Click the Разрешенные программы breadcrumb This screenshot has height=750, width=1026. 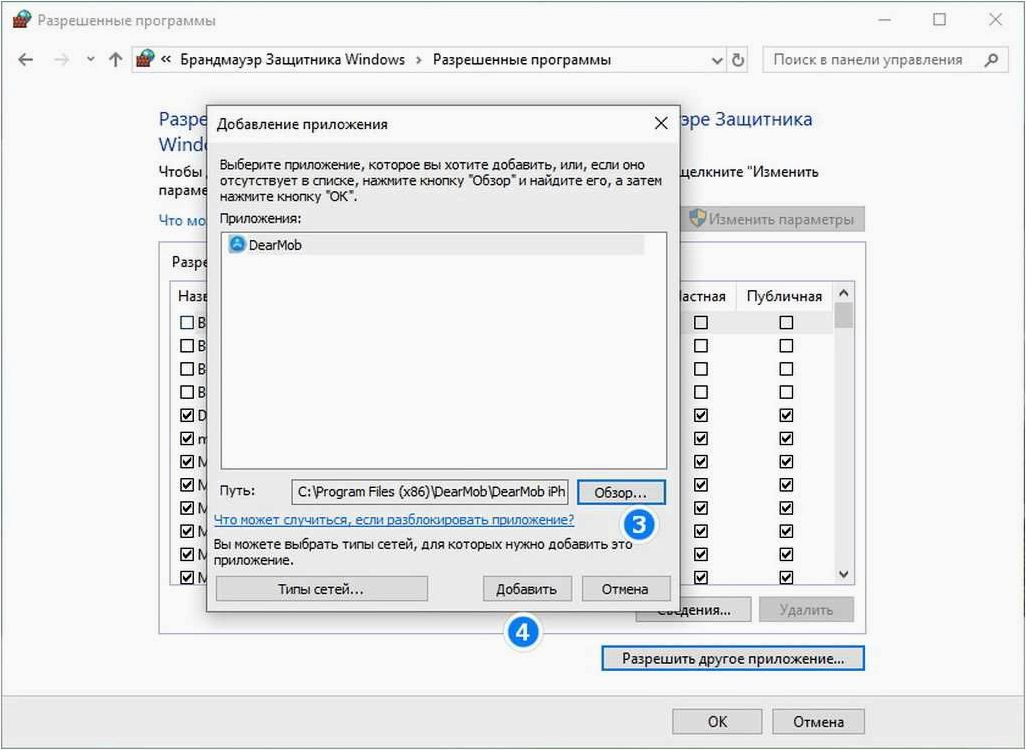[522, 60]
